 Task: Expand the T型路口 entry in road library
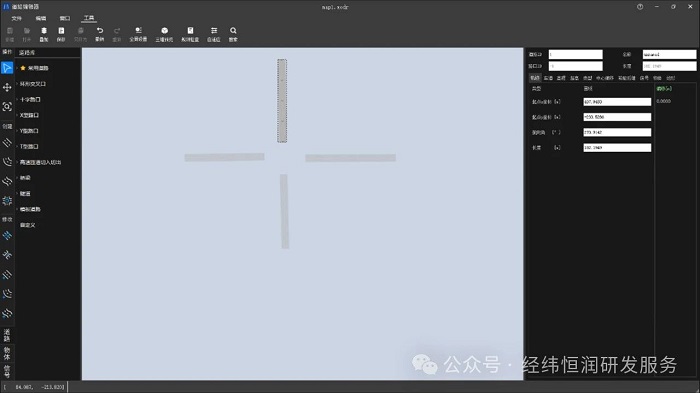(29, 146)
